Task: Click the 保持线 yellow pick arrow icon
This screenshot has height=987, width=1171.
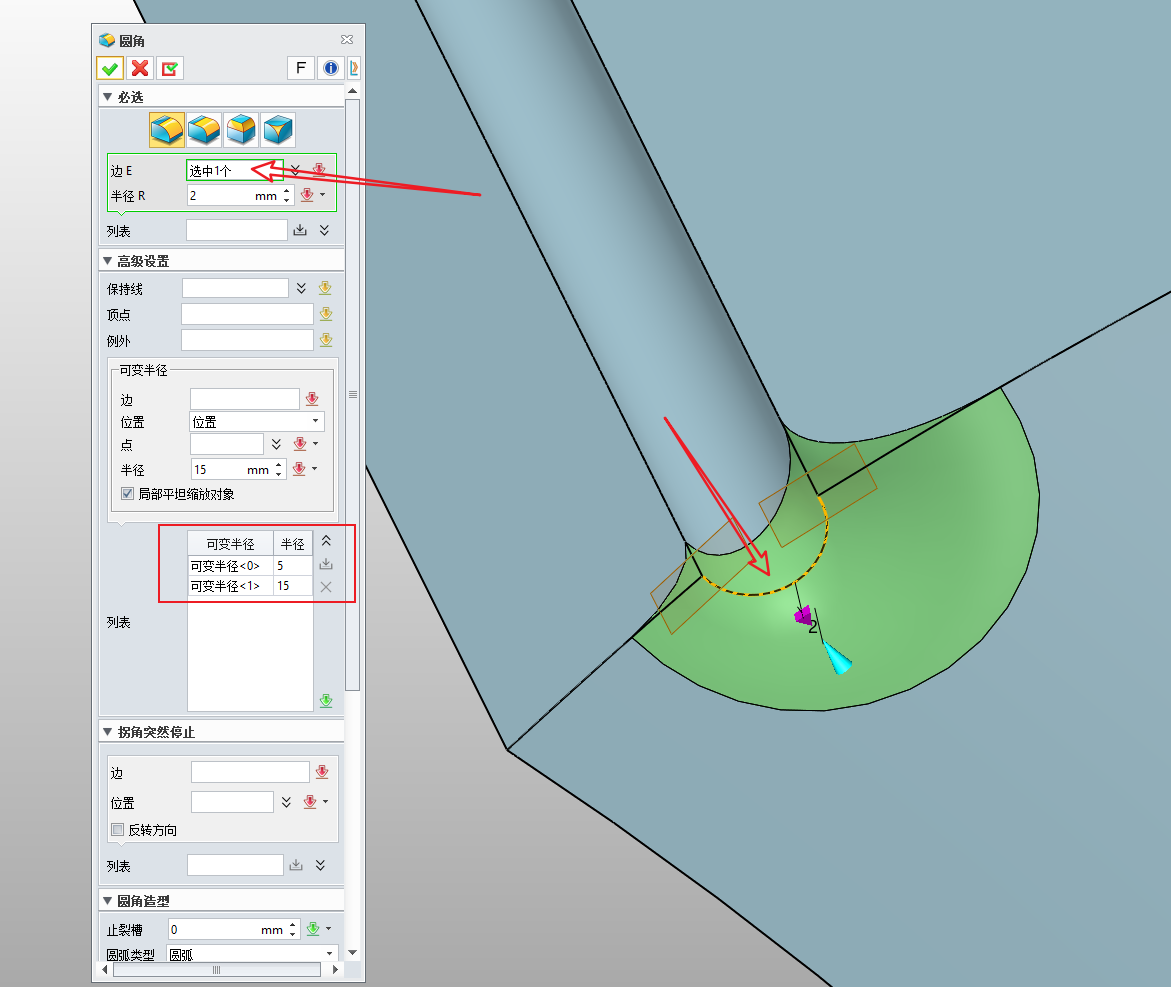Action: pos(325,288)
